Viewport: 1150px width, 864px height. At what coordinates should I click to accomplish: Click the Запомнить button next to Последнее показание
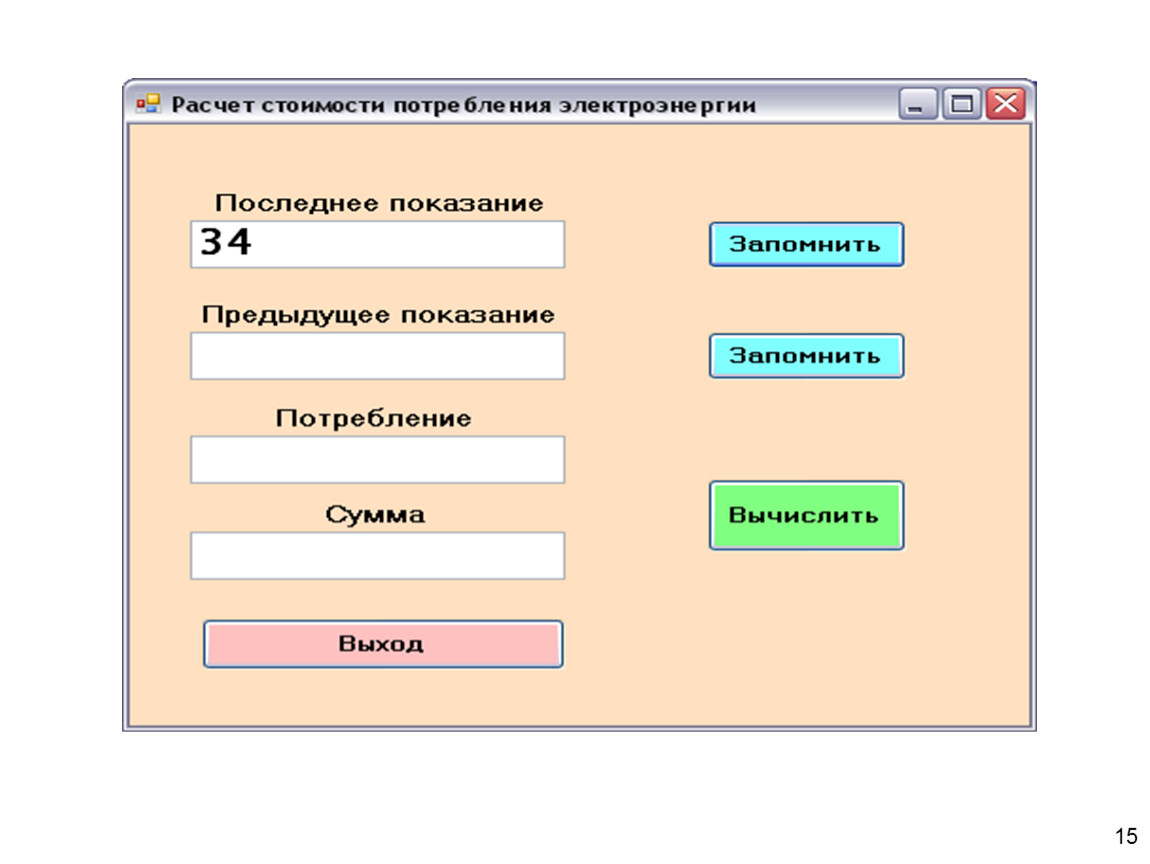click(x=806, y=244)
